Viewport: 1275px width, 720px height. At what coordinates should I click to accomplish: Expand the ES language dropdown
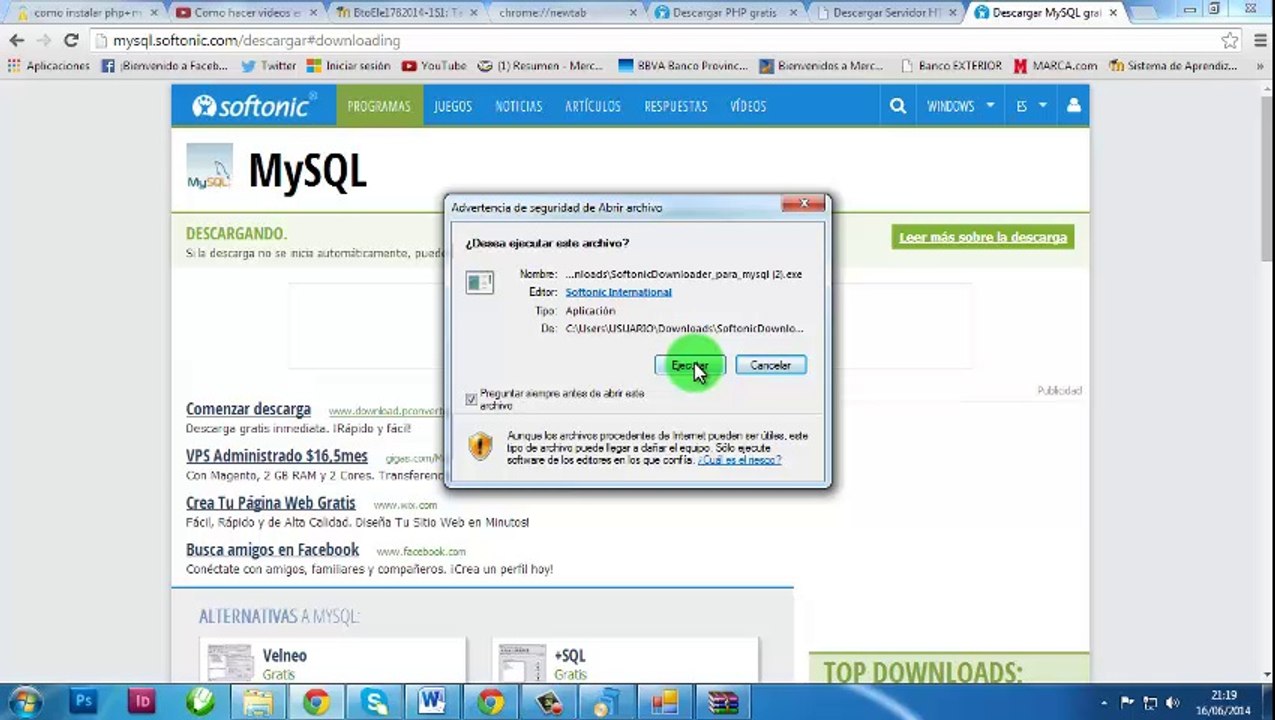[x=1031, y=106]
